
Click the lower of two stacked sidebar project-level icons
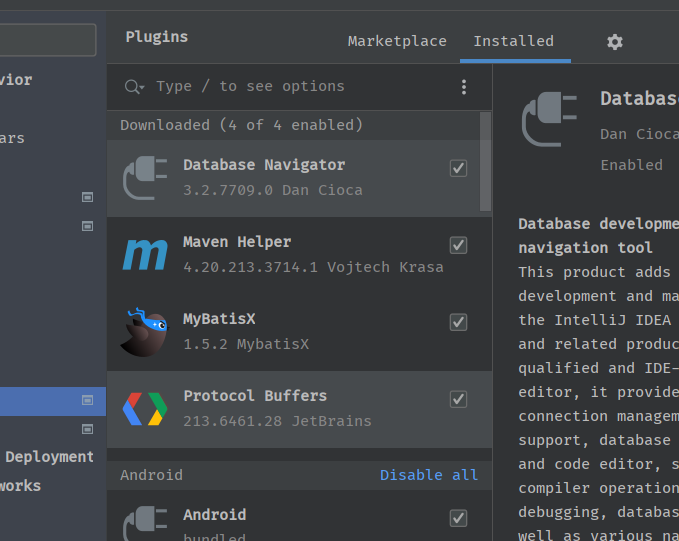87,226
